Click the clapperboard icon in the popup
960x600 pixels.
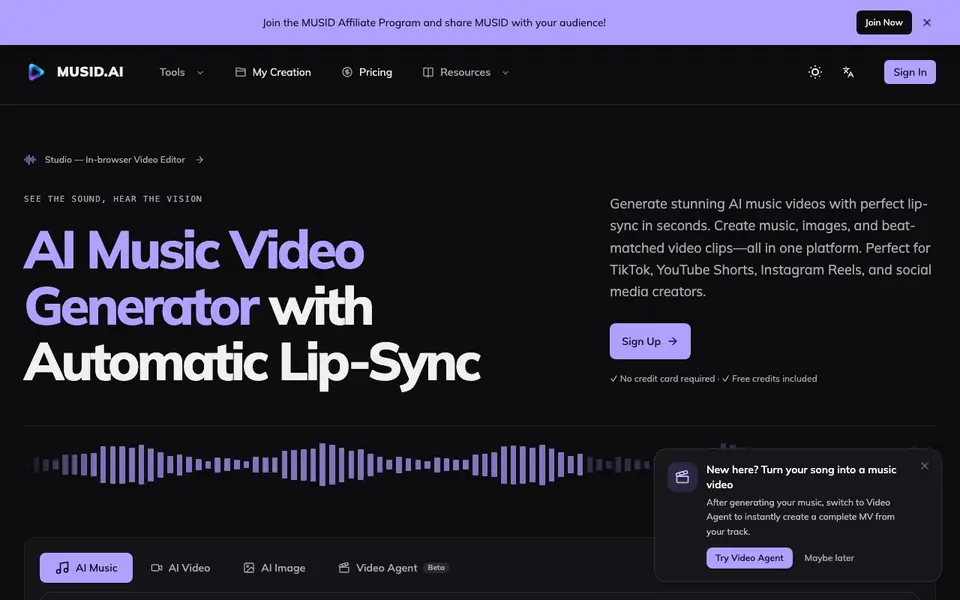coord(683,477)
